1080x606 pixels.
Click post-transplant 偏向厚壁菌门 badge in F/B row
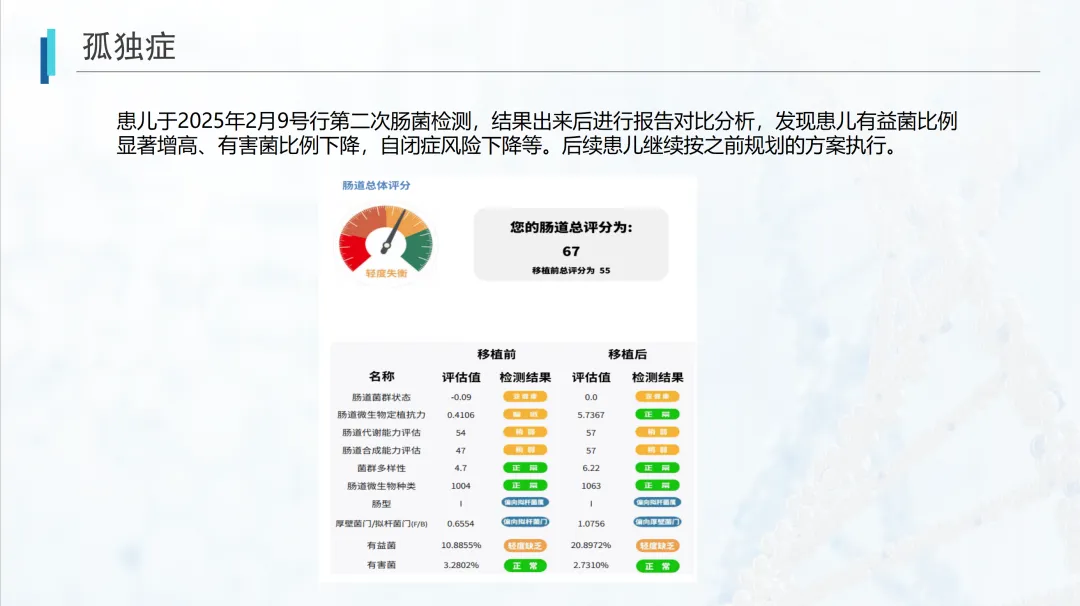click(656, 522)
